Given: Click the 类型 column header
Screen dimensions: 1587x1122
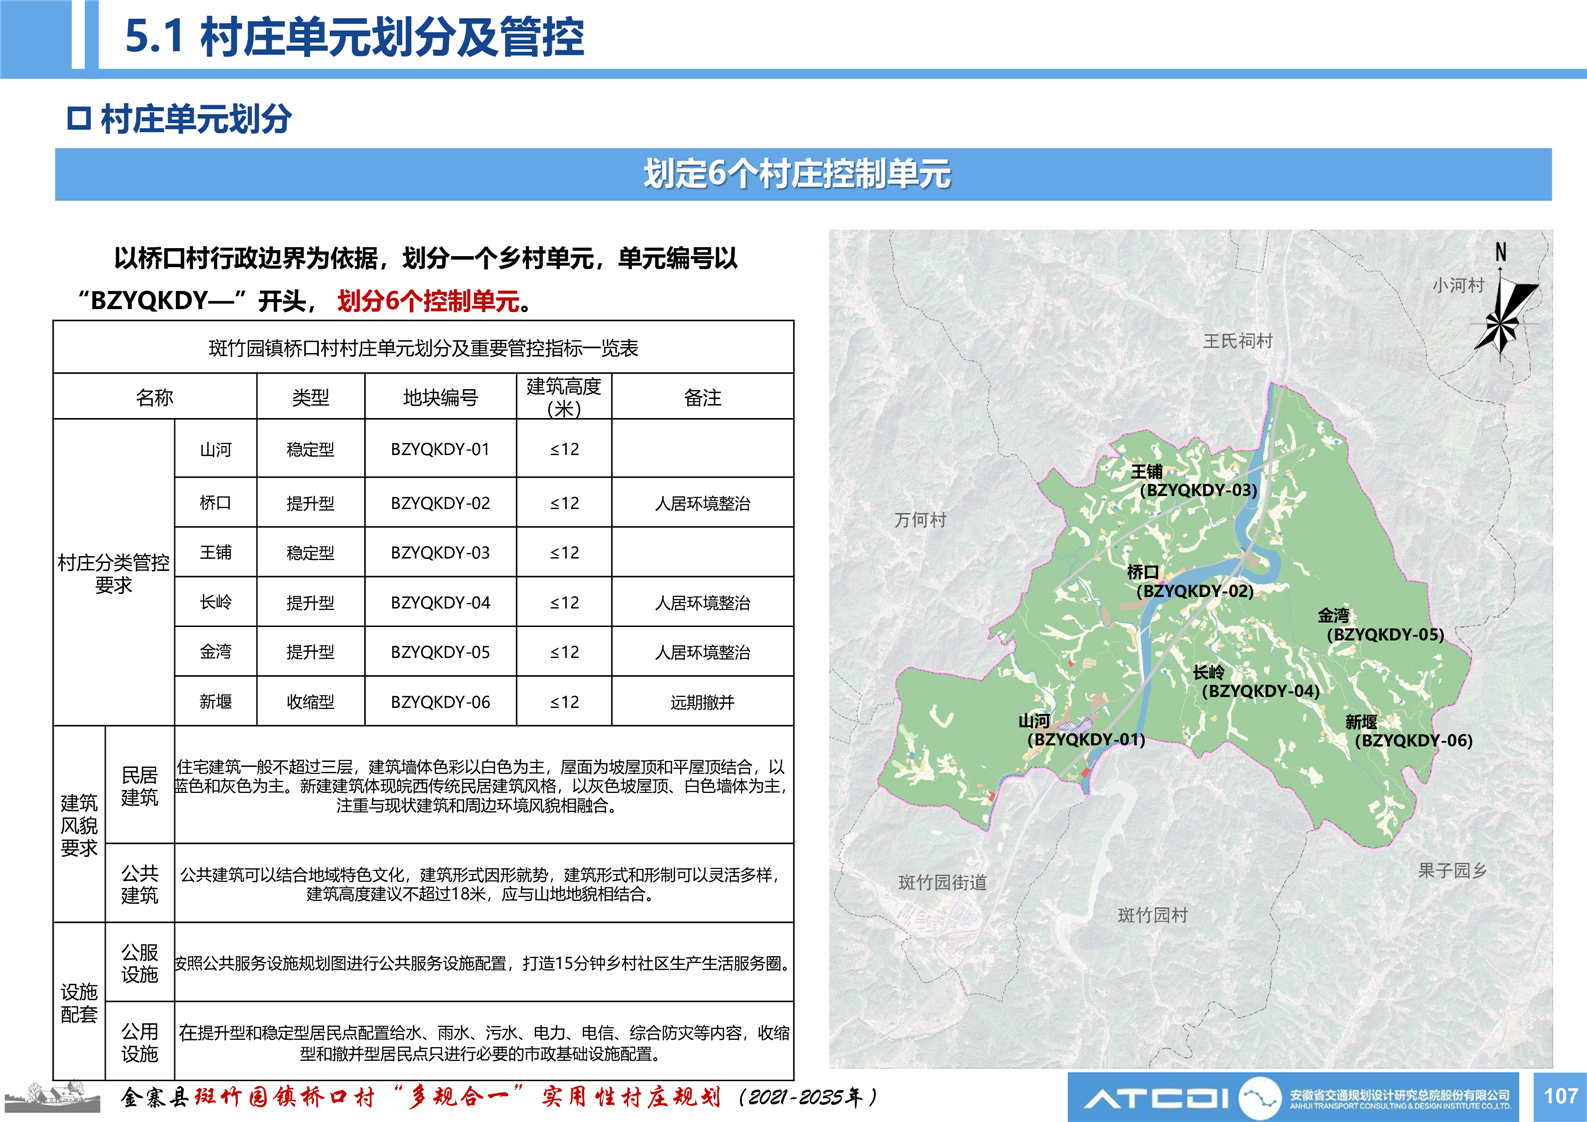Looking at the screenshot, I should tap(311, 397).
